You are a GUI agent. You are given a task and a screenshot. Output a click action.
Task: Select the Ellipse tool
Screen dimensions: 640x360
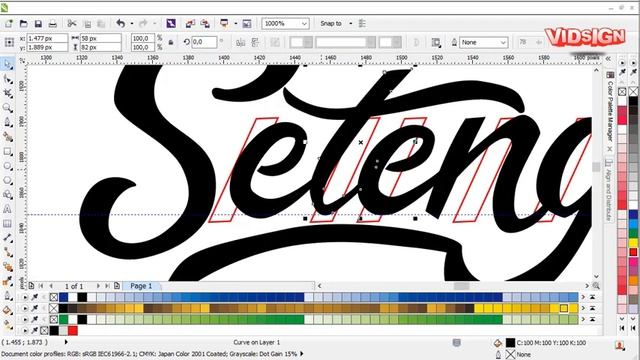[x=7, y=166]
